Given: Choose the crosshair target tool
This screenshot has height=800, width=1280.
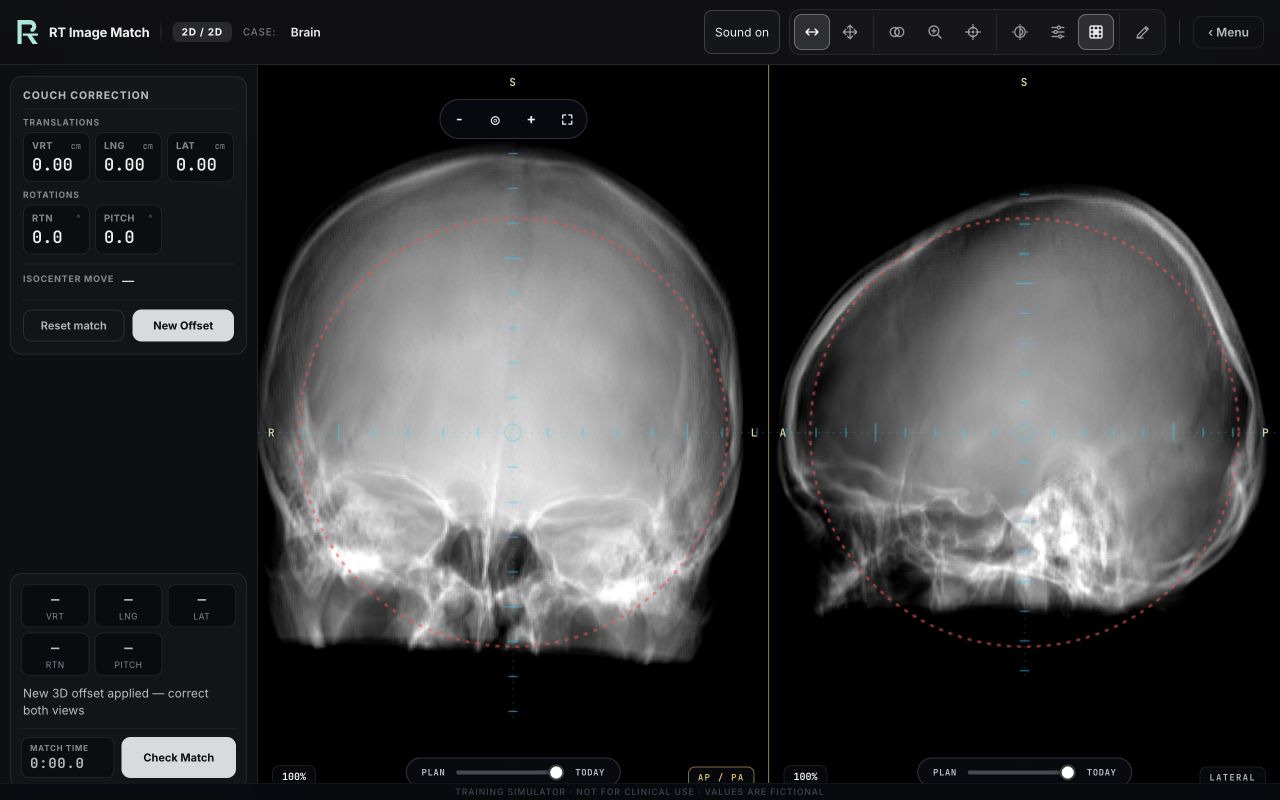Looking at the screenshot, I should (x=973, y=32).
